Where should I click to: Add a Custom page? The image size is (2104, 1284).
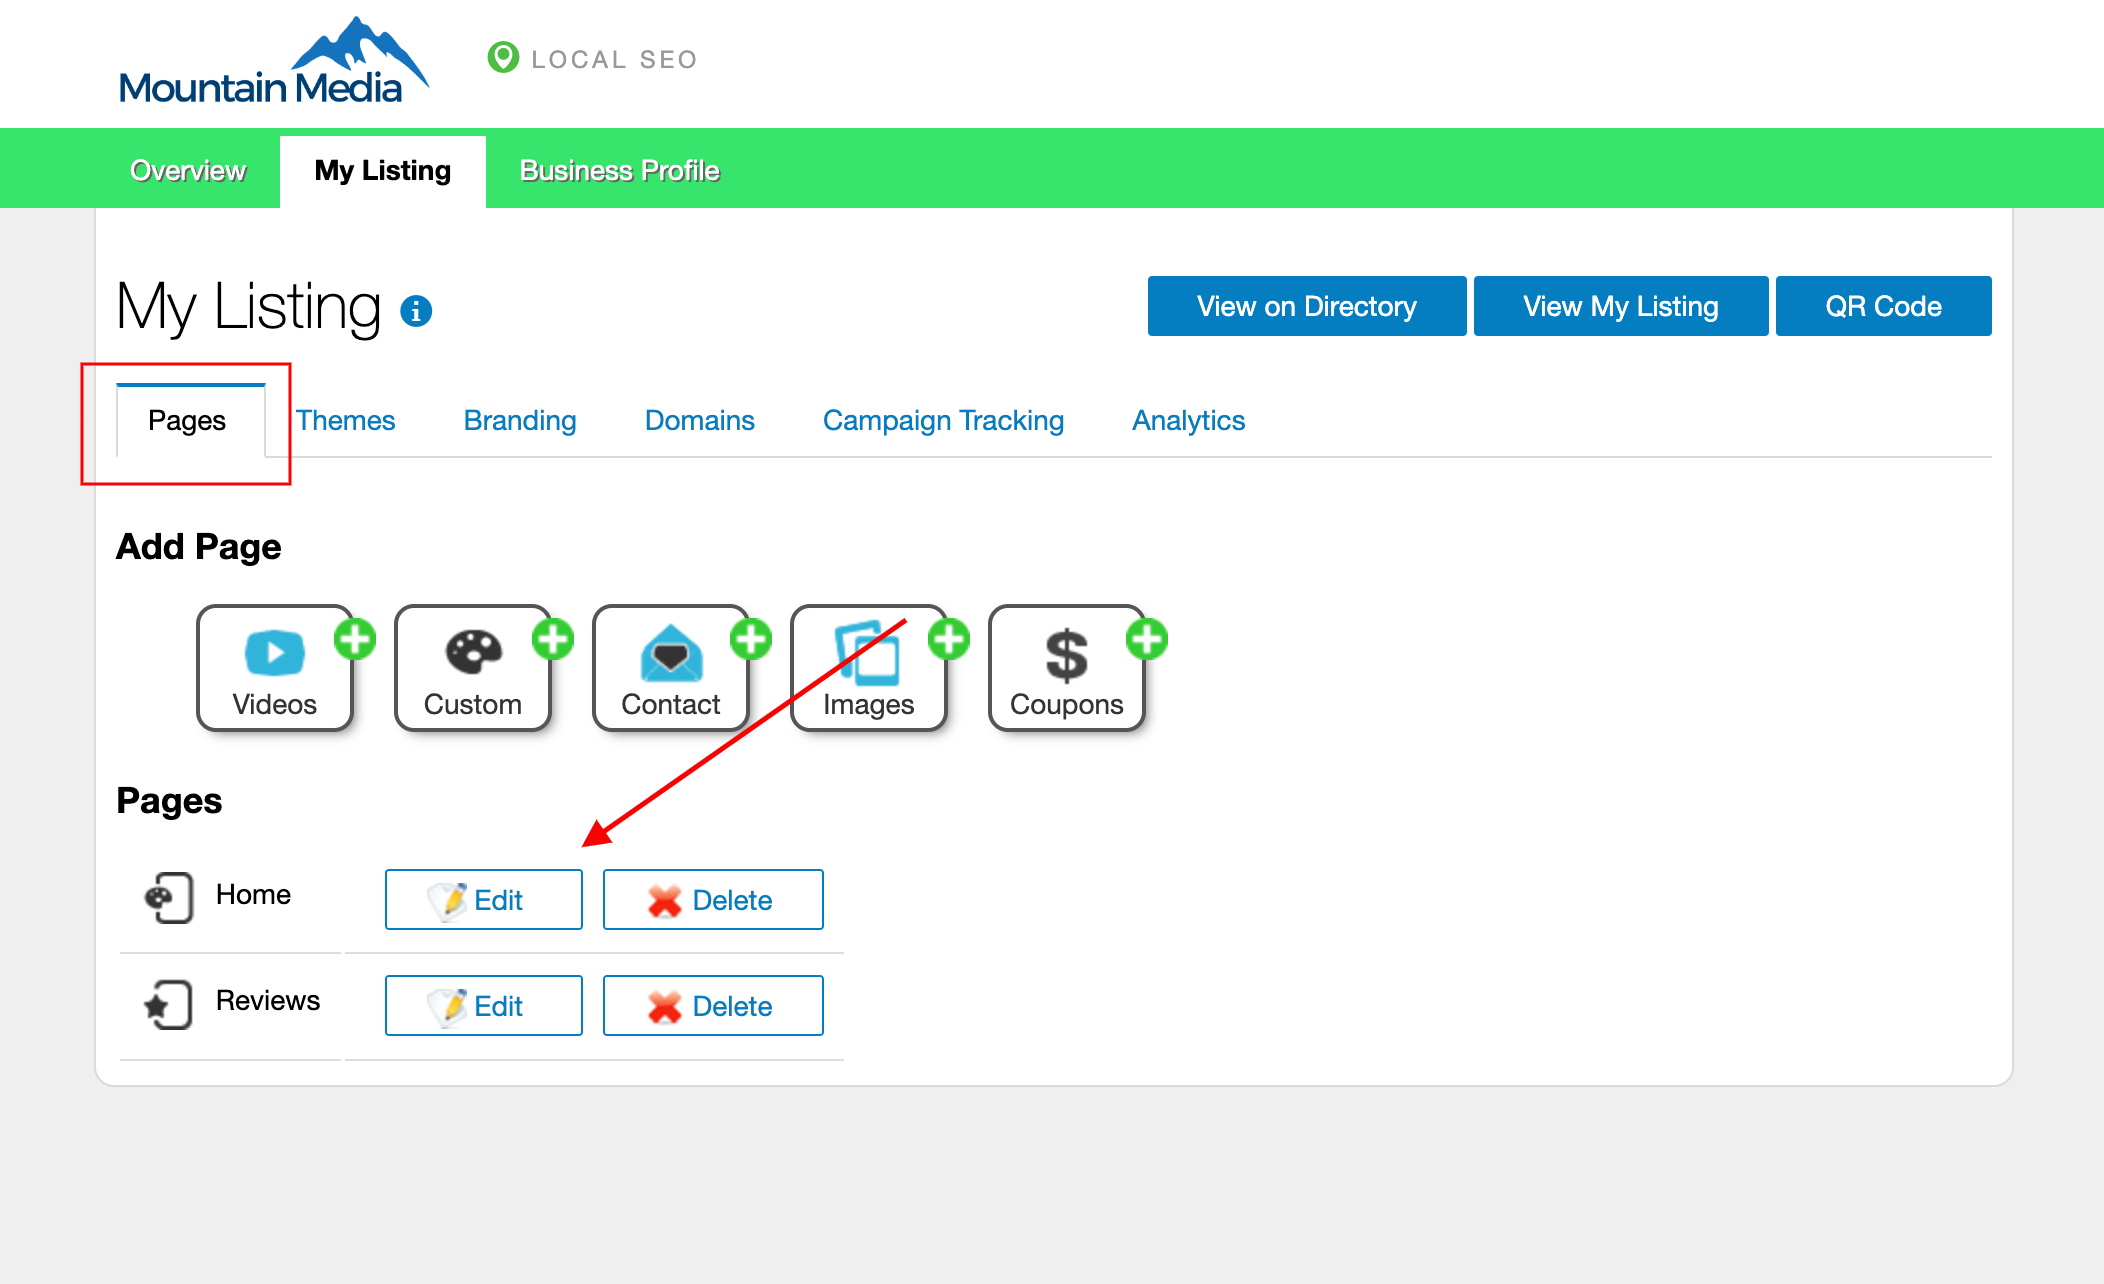(473, 668)
